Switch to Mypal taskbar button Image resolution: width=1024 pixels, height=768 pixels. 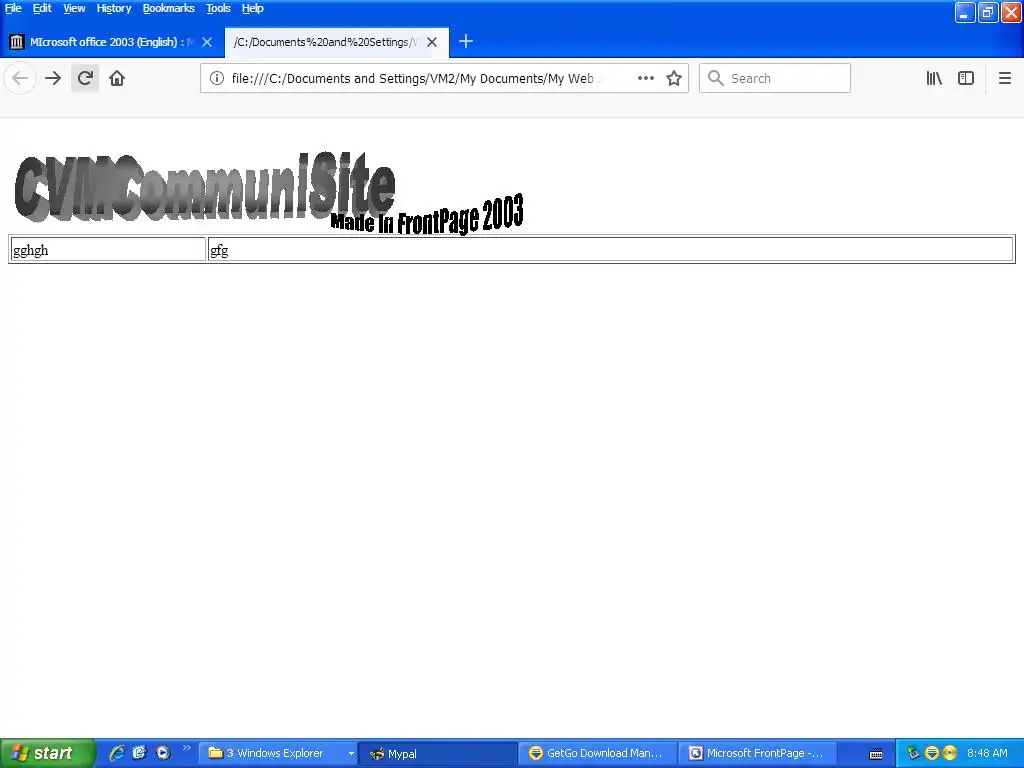[x=438, y=754]
